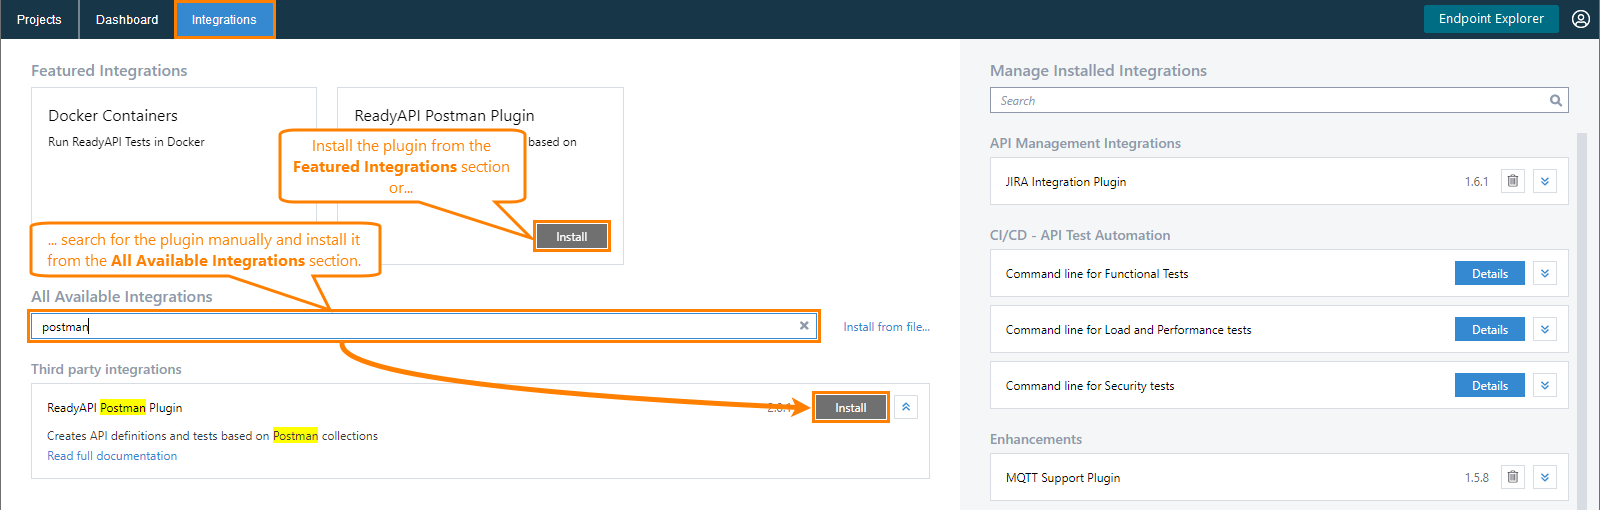Image resolution: width=1600 pixels, height=510 pixels.
Task: Install the ReadyAPI Postman Plugin featured card
Action: 572,237
